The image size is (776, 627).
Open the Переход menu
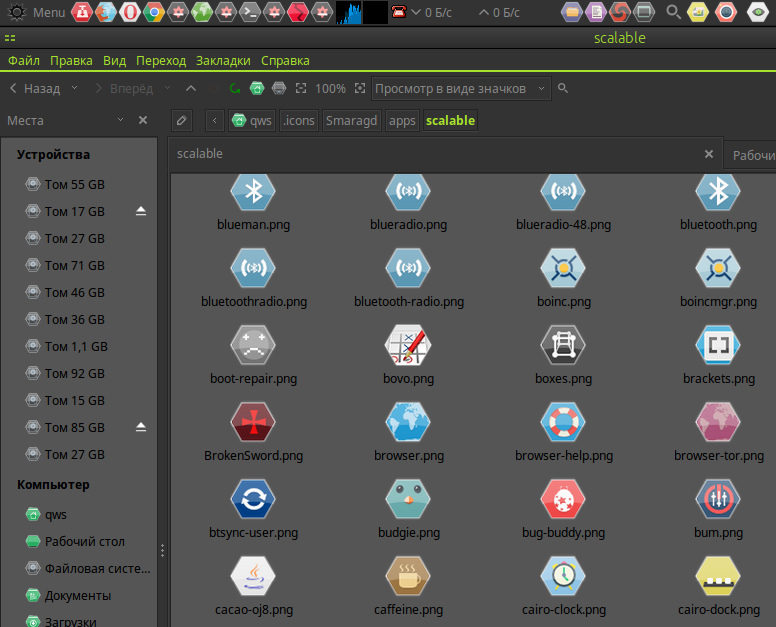point(161,61)
